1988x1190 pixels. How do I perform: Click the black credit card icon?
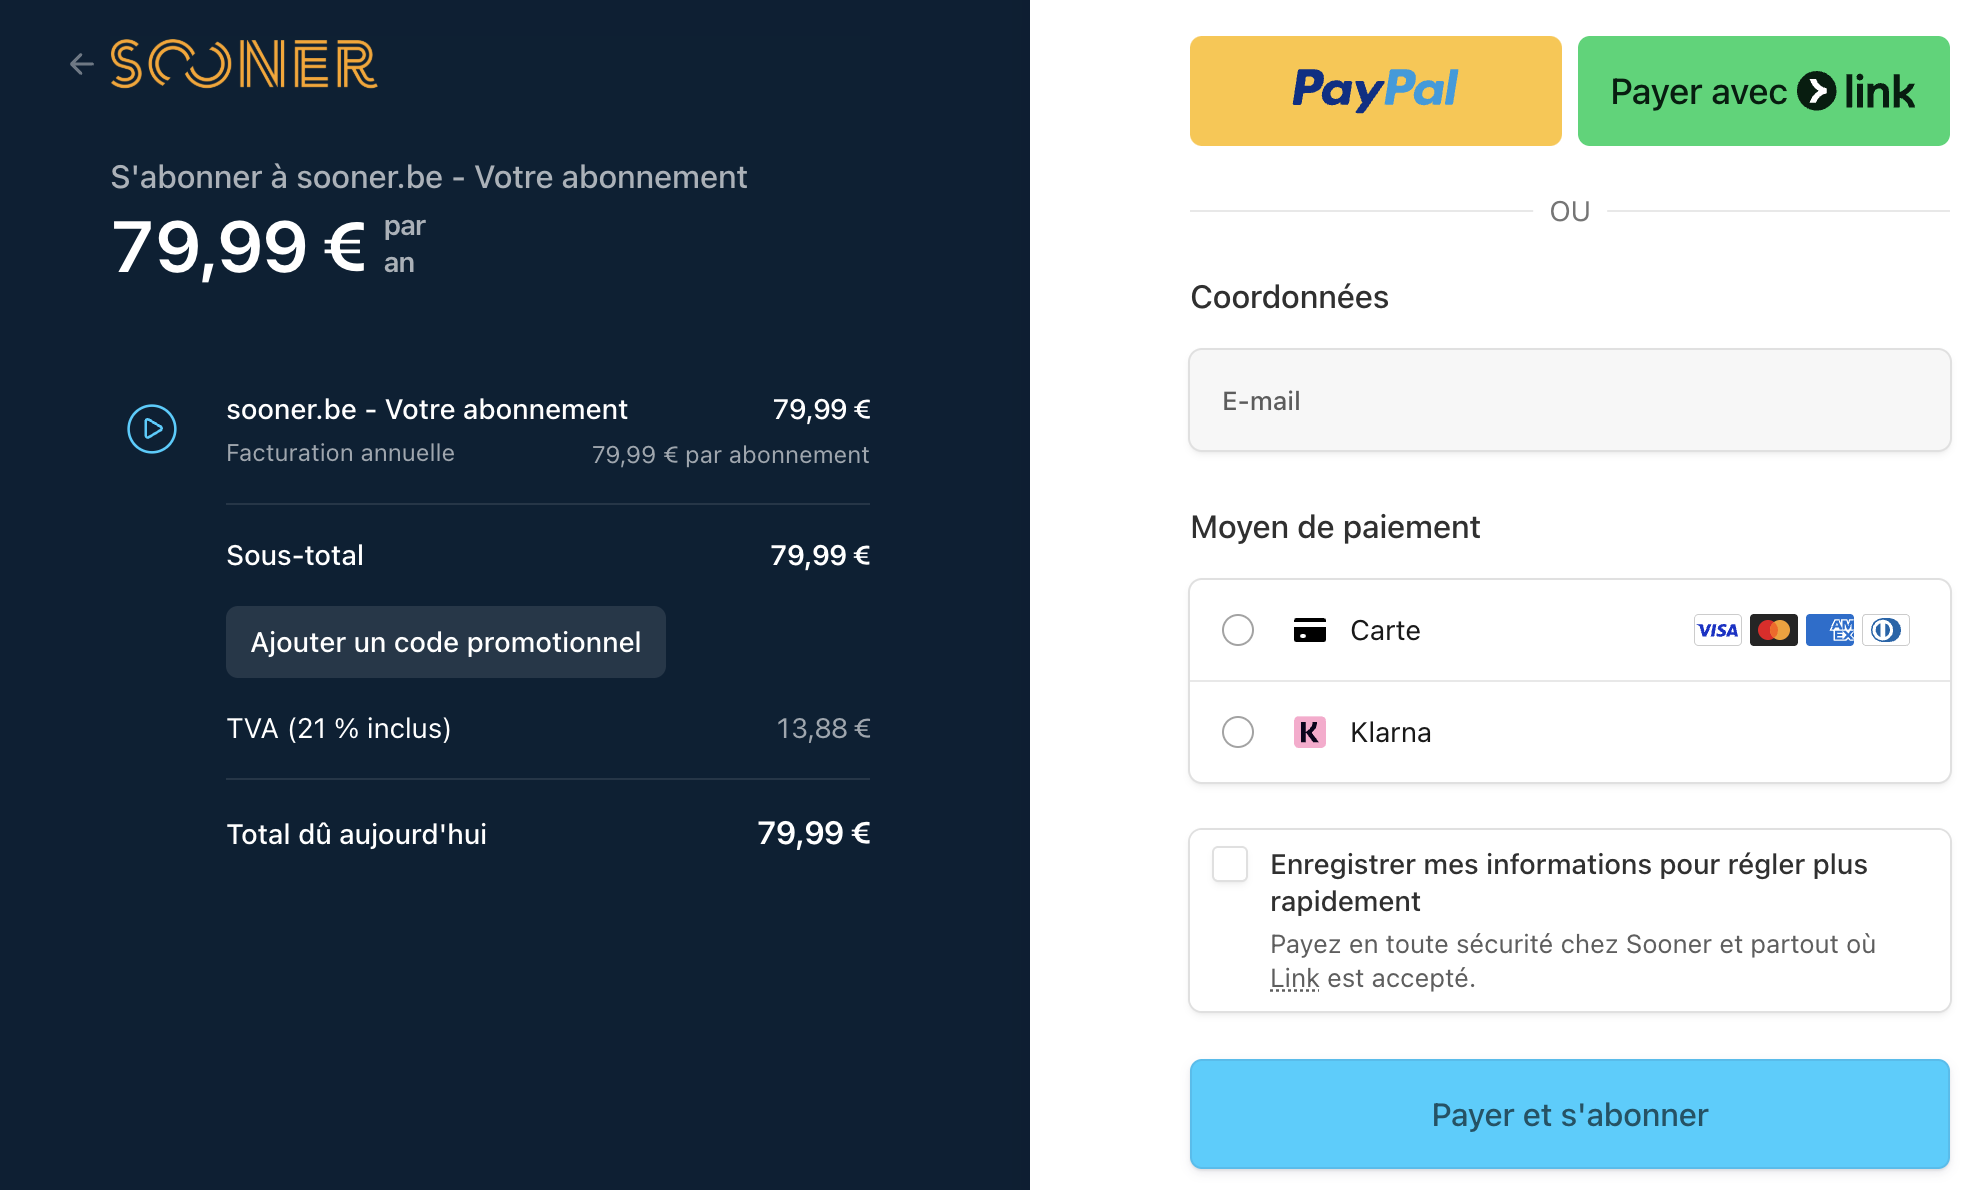tap(1309, 630)
